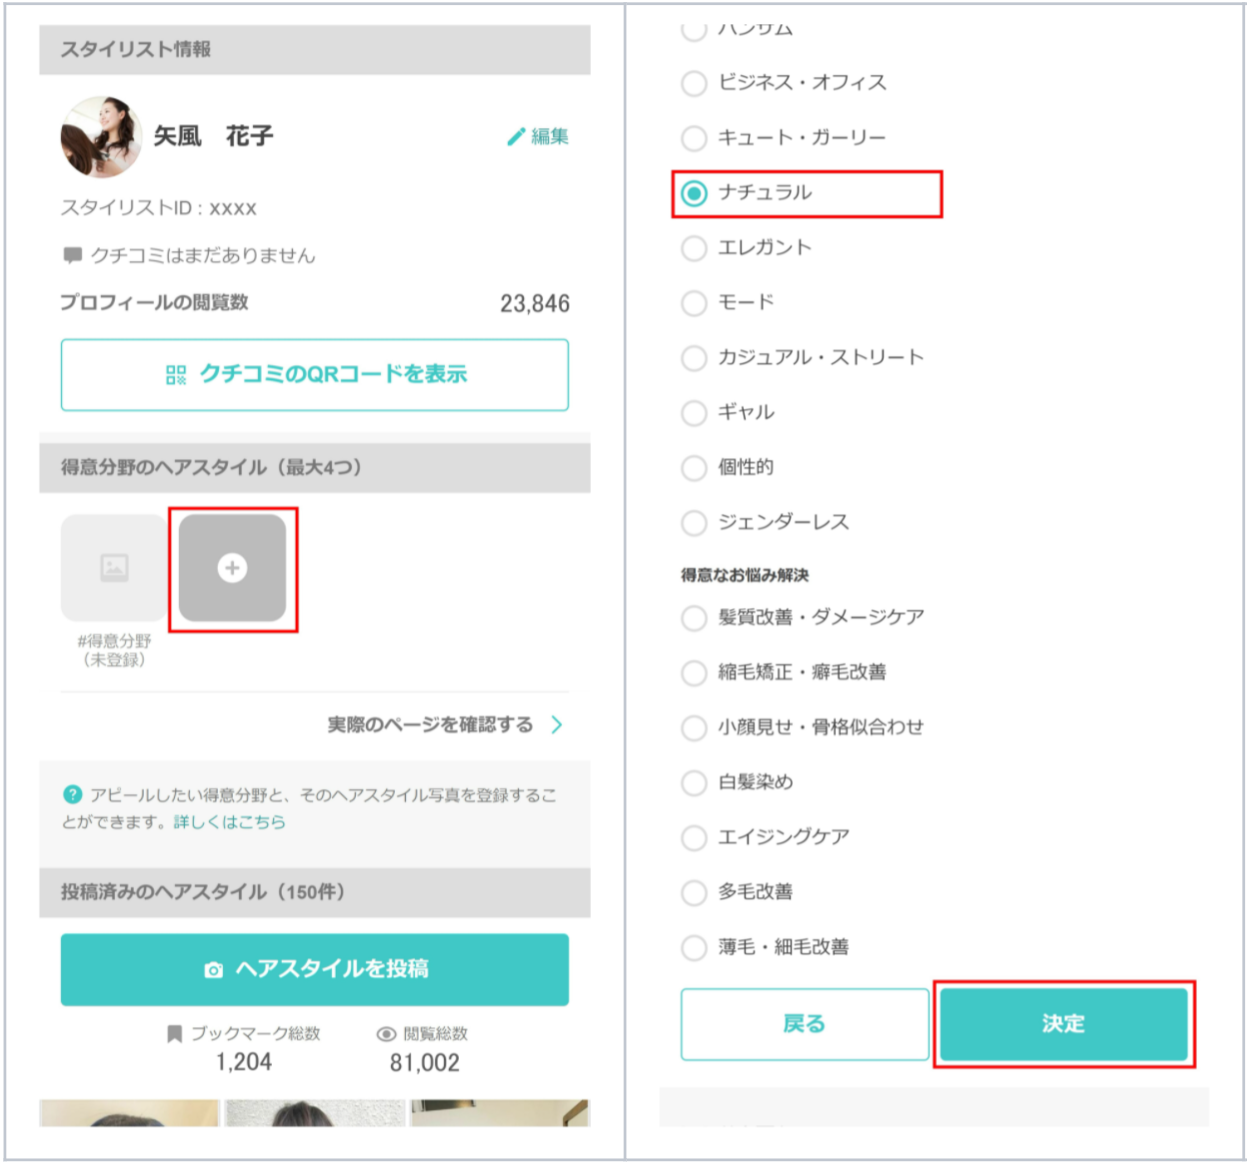This screenshot has width=1247, height=1164.
Task: Choose 髪質改善・ダメージケア option
Action: [x=693, y=618]
